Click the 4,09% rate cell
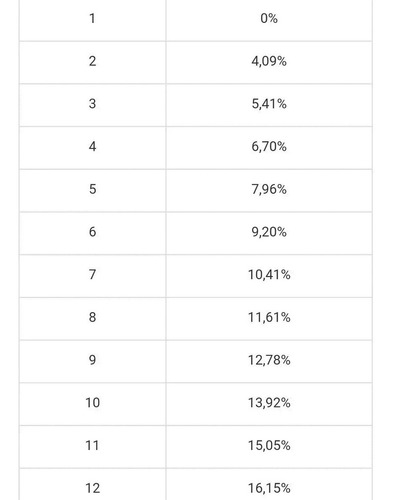Screen dimensions: 393x500 pyautogui.click(x=269, y=62)
